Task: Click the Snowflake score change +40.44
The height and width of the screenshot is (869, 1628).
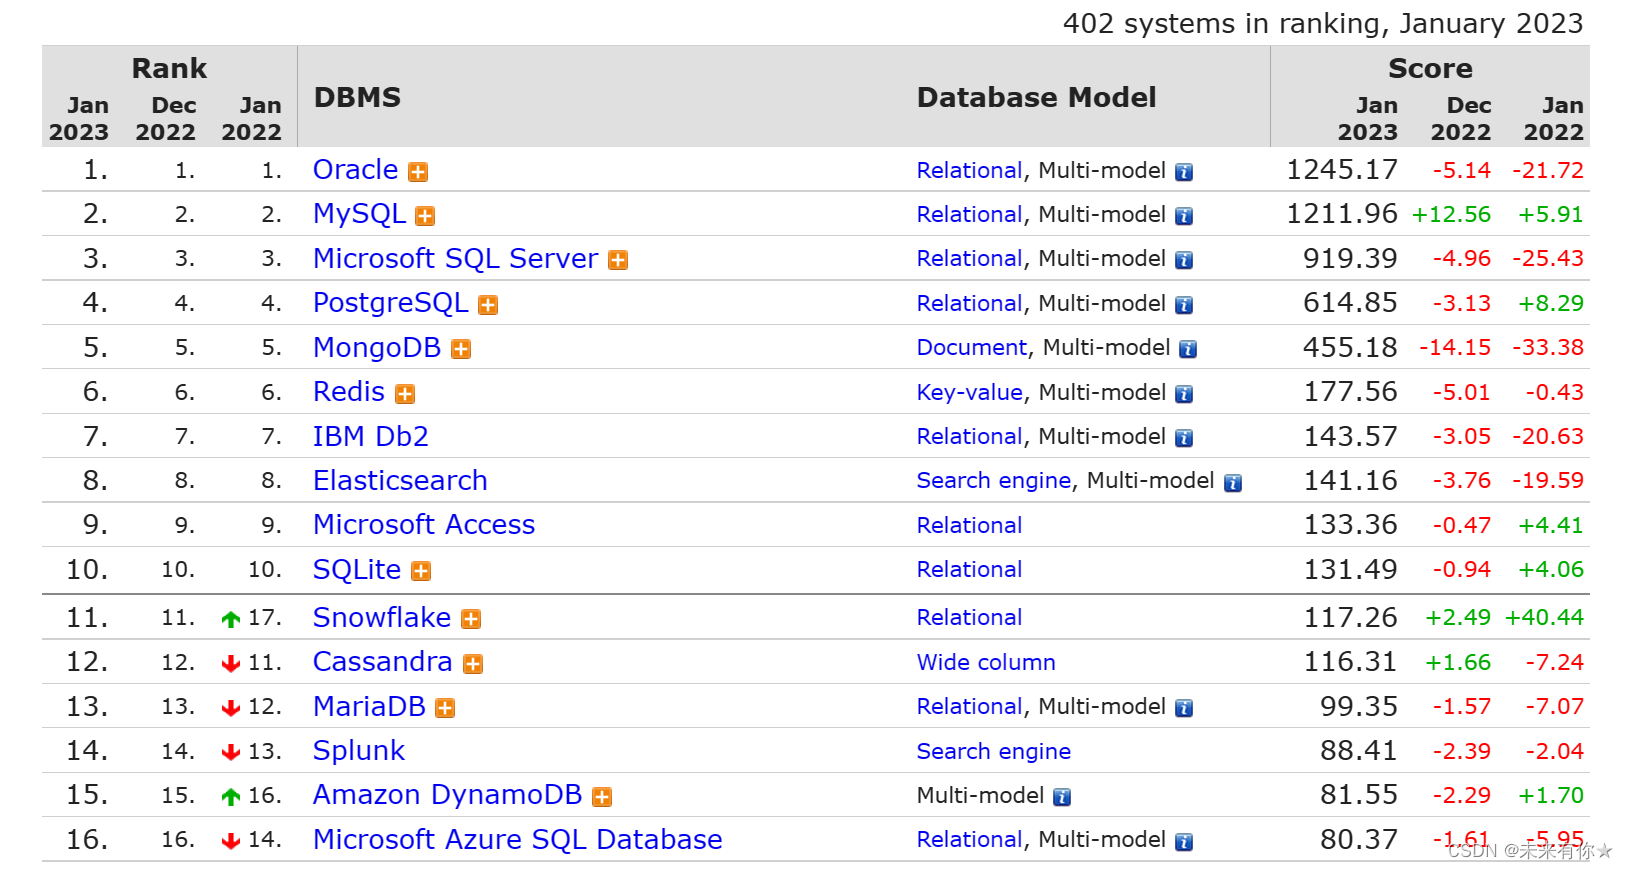Action: pos(1544,617)
